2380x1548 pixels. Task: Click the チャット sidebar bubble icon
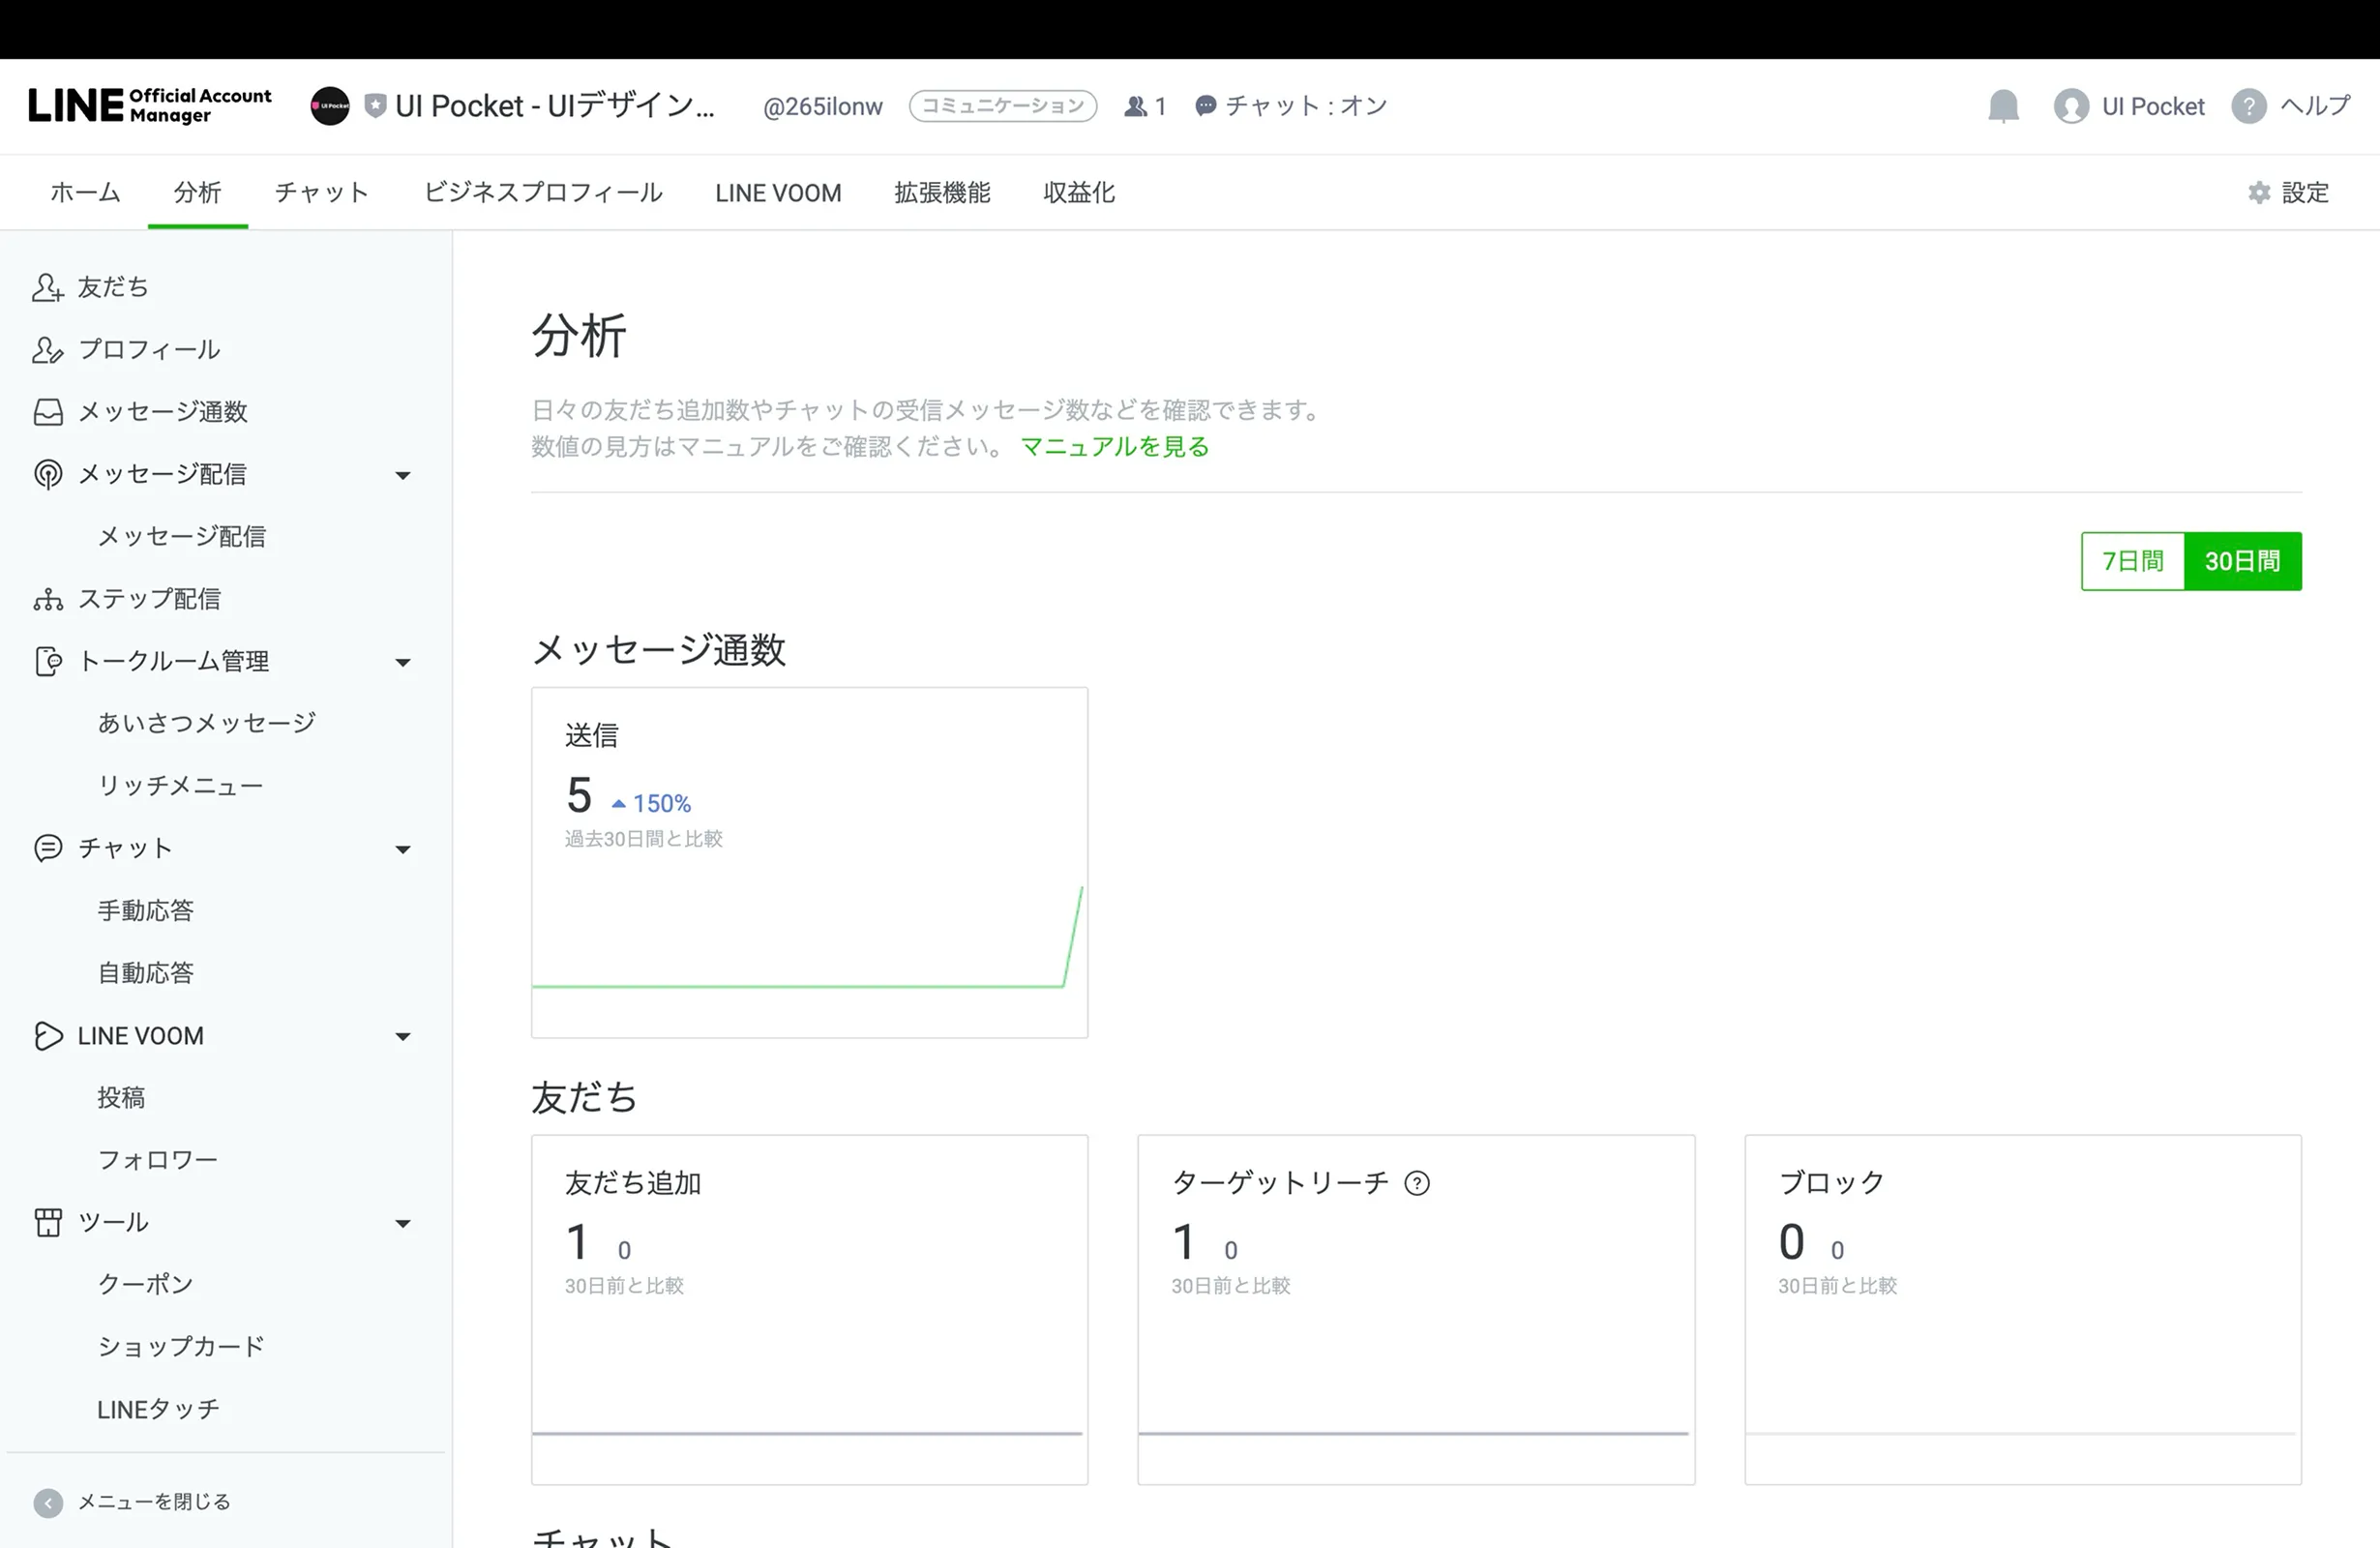[47, 848]
